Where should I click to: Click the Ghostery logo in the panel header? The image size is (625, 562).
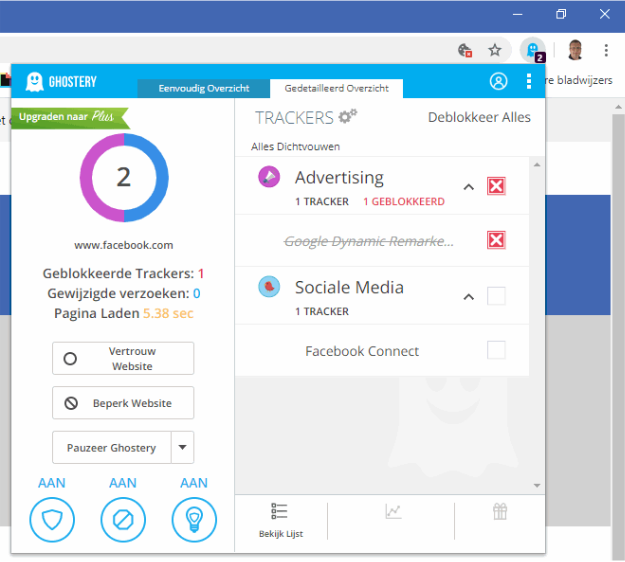pos(61,82)
